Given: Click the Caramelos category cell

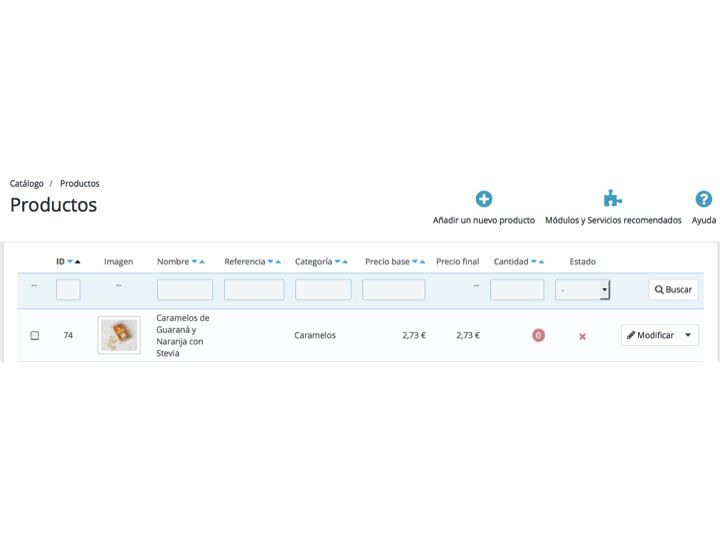Looking at the screenshot, I should click(x=315, y=335).
